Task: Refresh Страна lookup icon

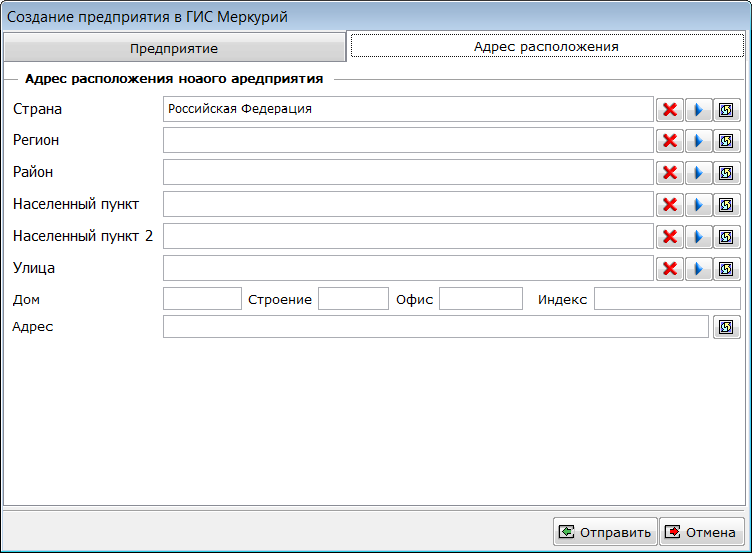Action: pos(727,110)
